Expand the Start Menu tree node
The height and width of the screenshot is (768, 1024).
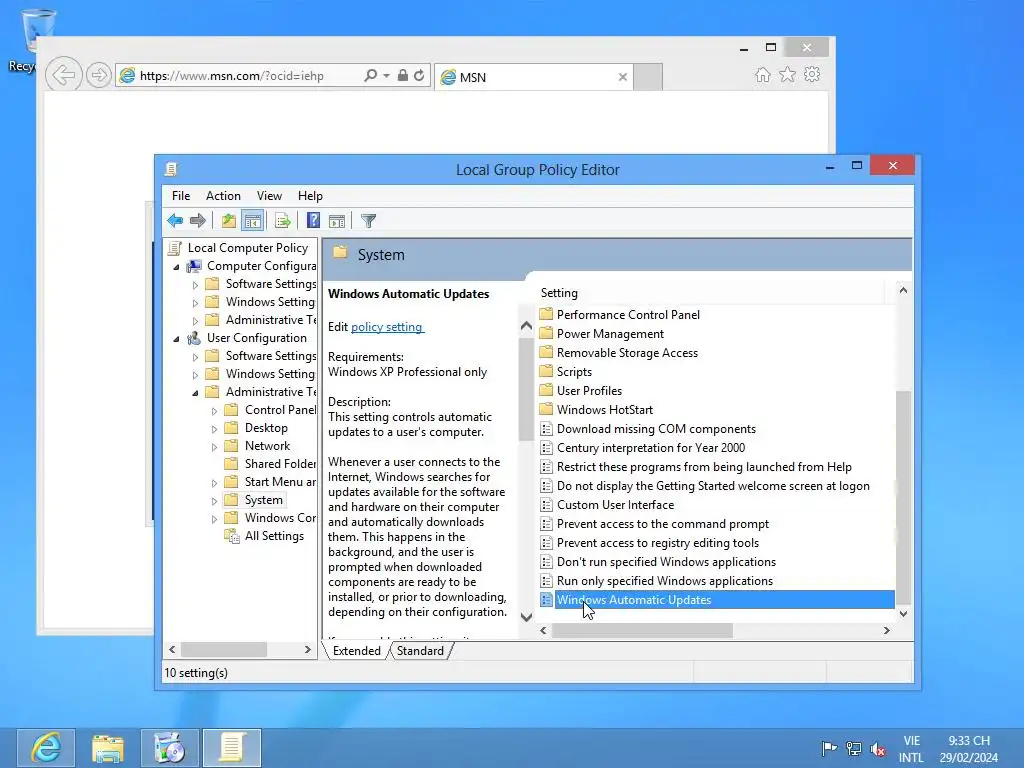[x=214, y=483]
